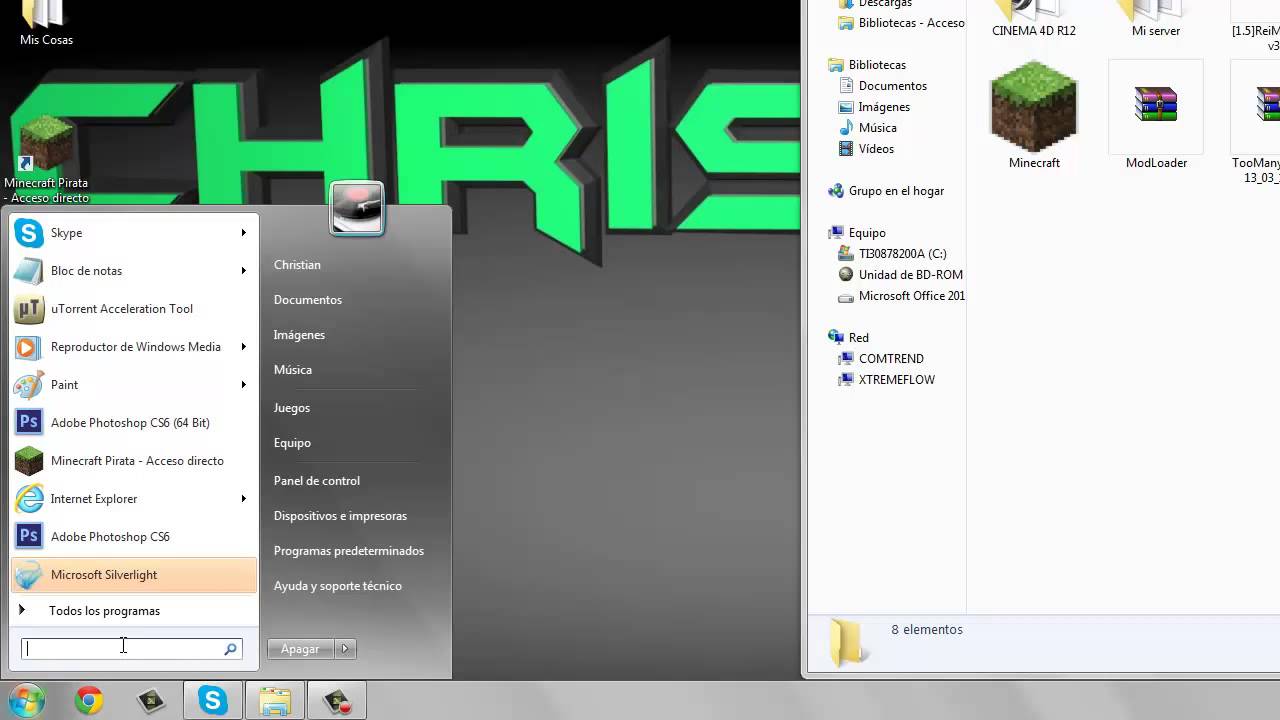The image size is (1280, 720).
Task: Launch Adobe Photoshop CS6 (64 Bit)
Action: tap(134, 423)
